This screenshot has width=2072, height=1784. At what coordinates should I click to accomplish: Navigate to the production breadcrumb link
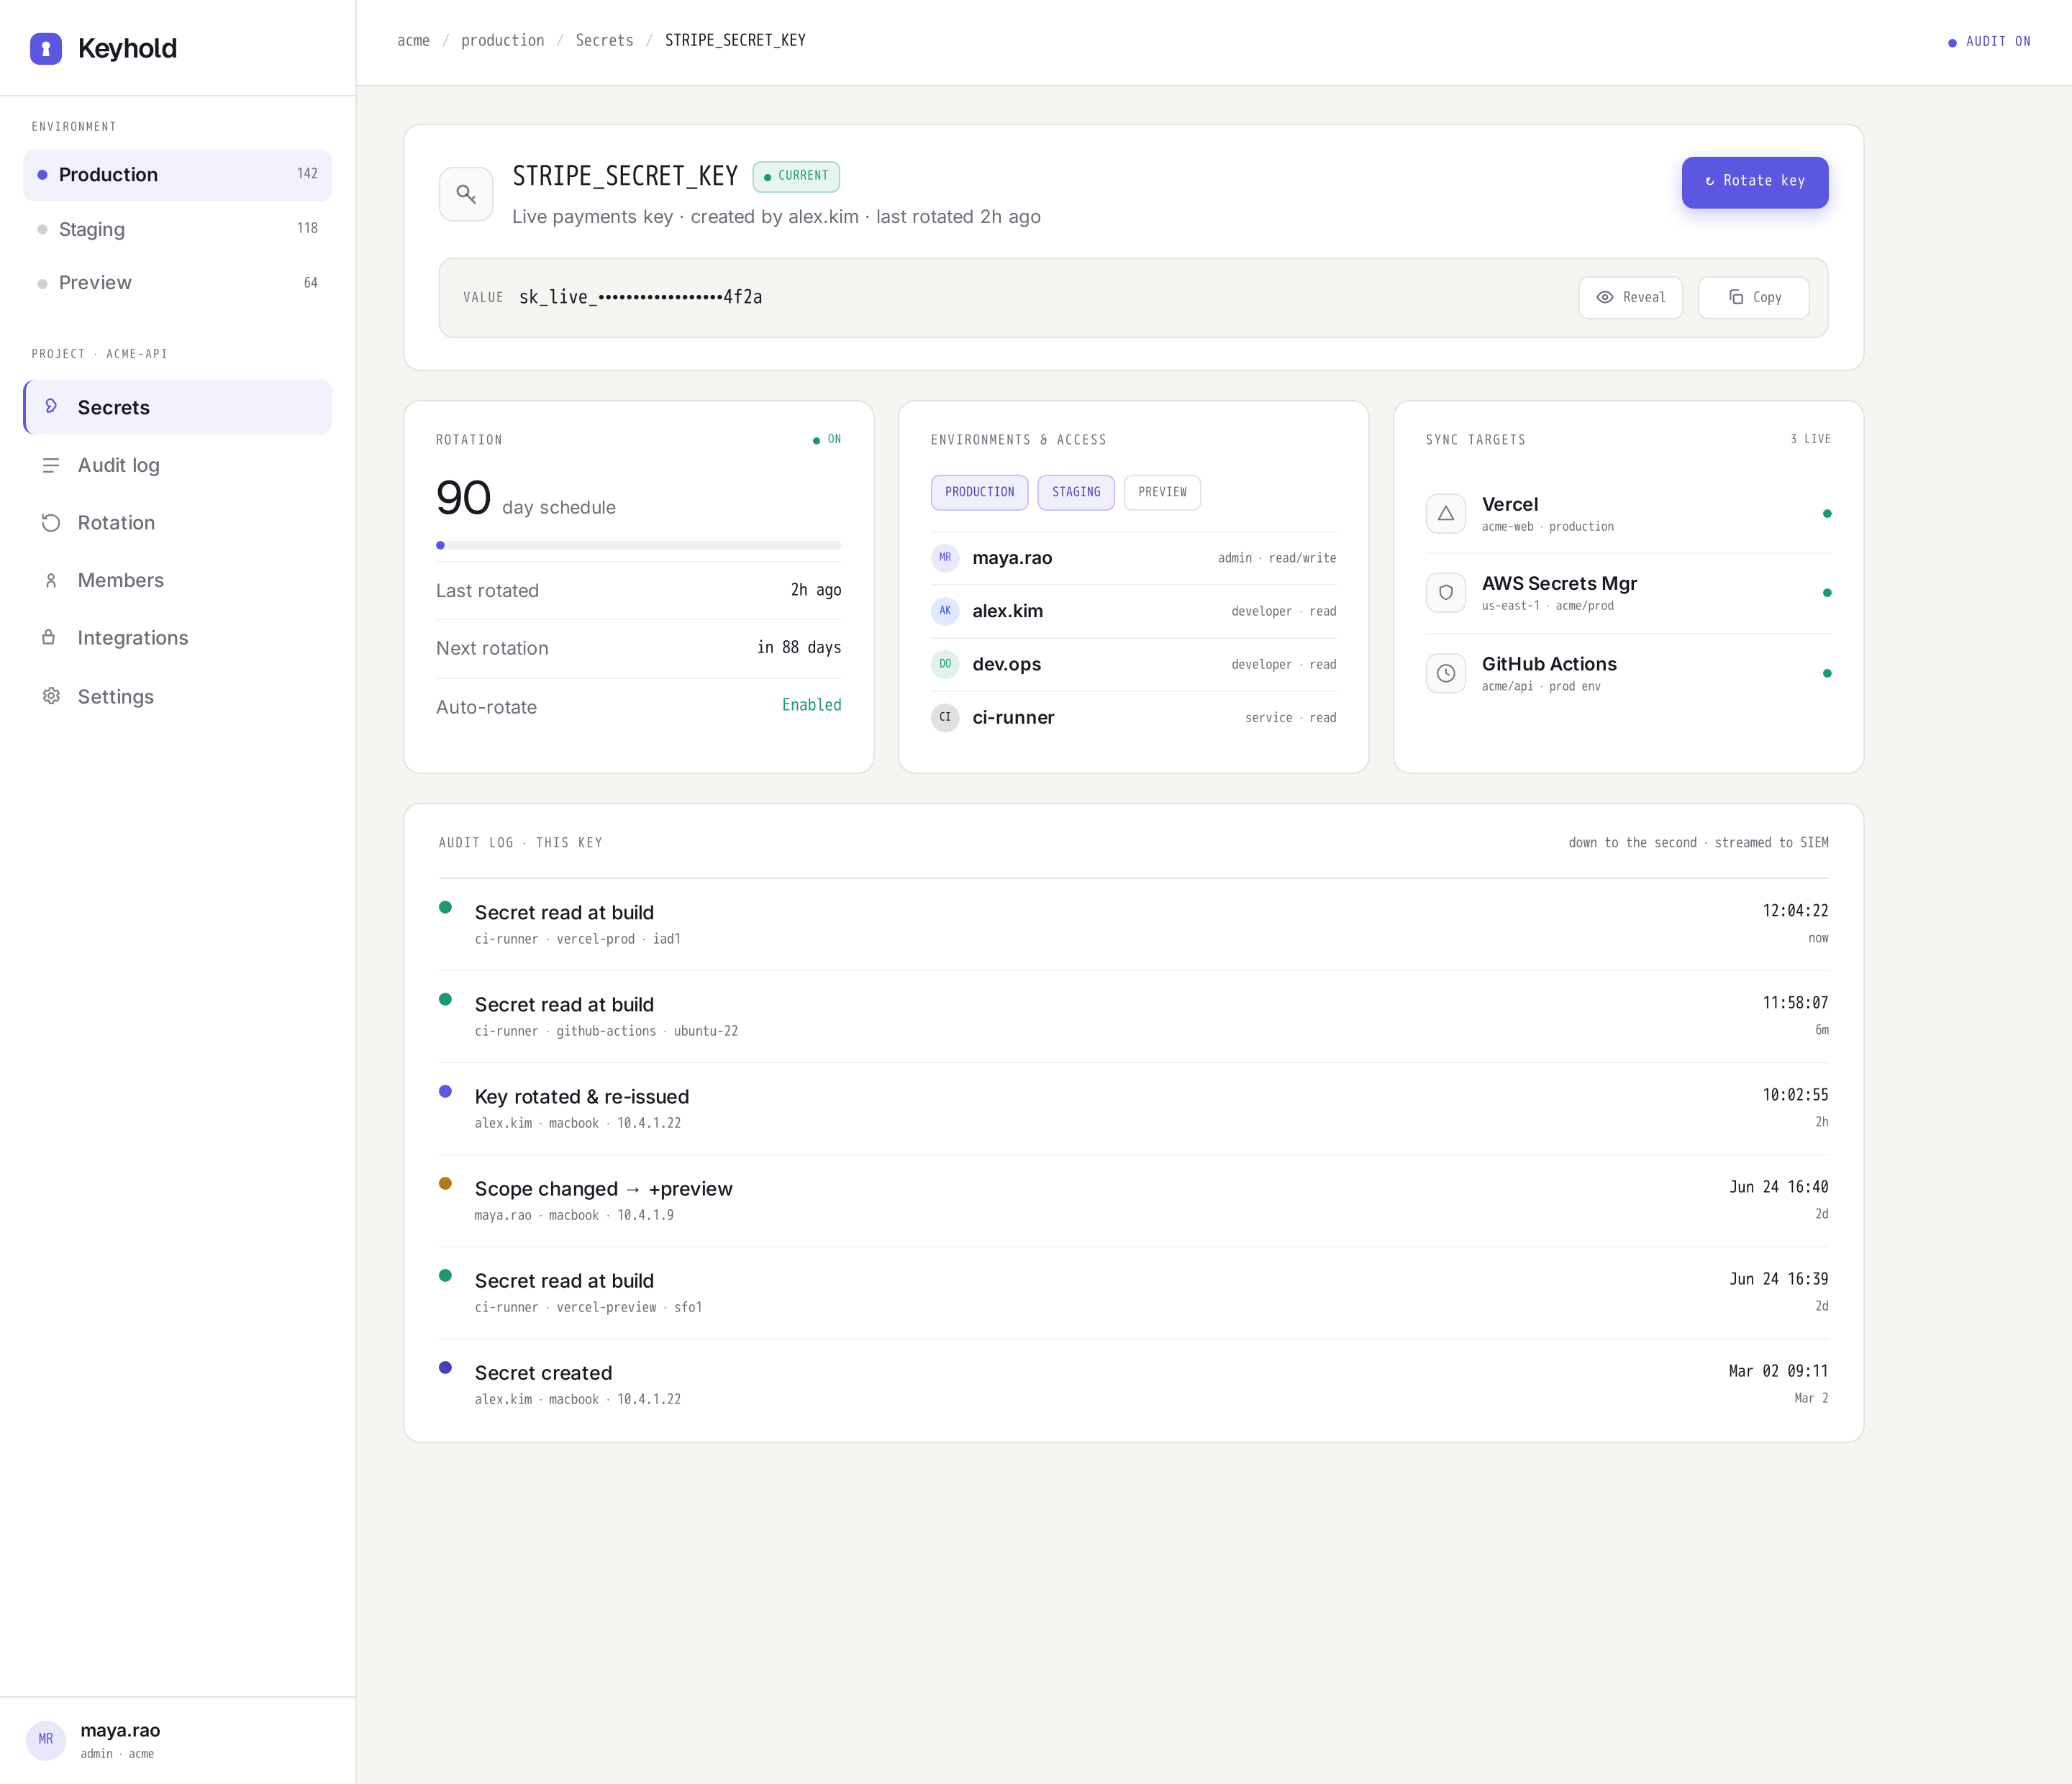[x=502, y=40]
